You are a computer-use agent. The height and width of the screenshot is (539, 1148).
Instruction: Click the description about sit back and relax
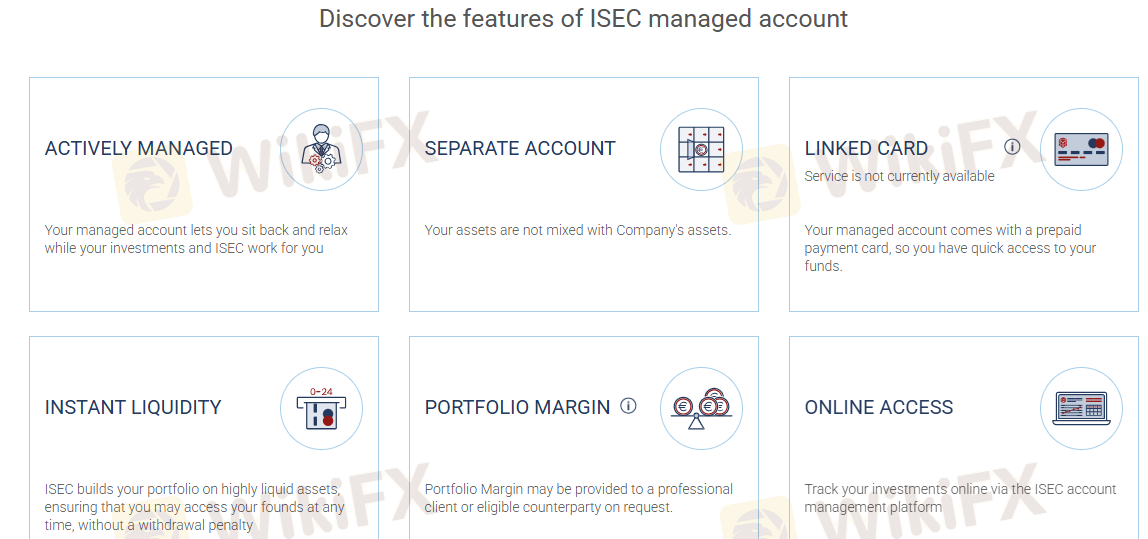click(x=196, y=239)
